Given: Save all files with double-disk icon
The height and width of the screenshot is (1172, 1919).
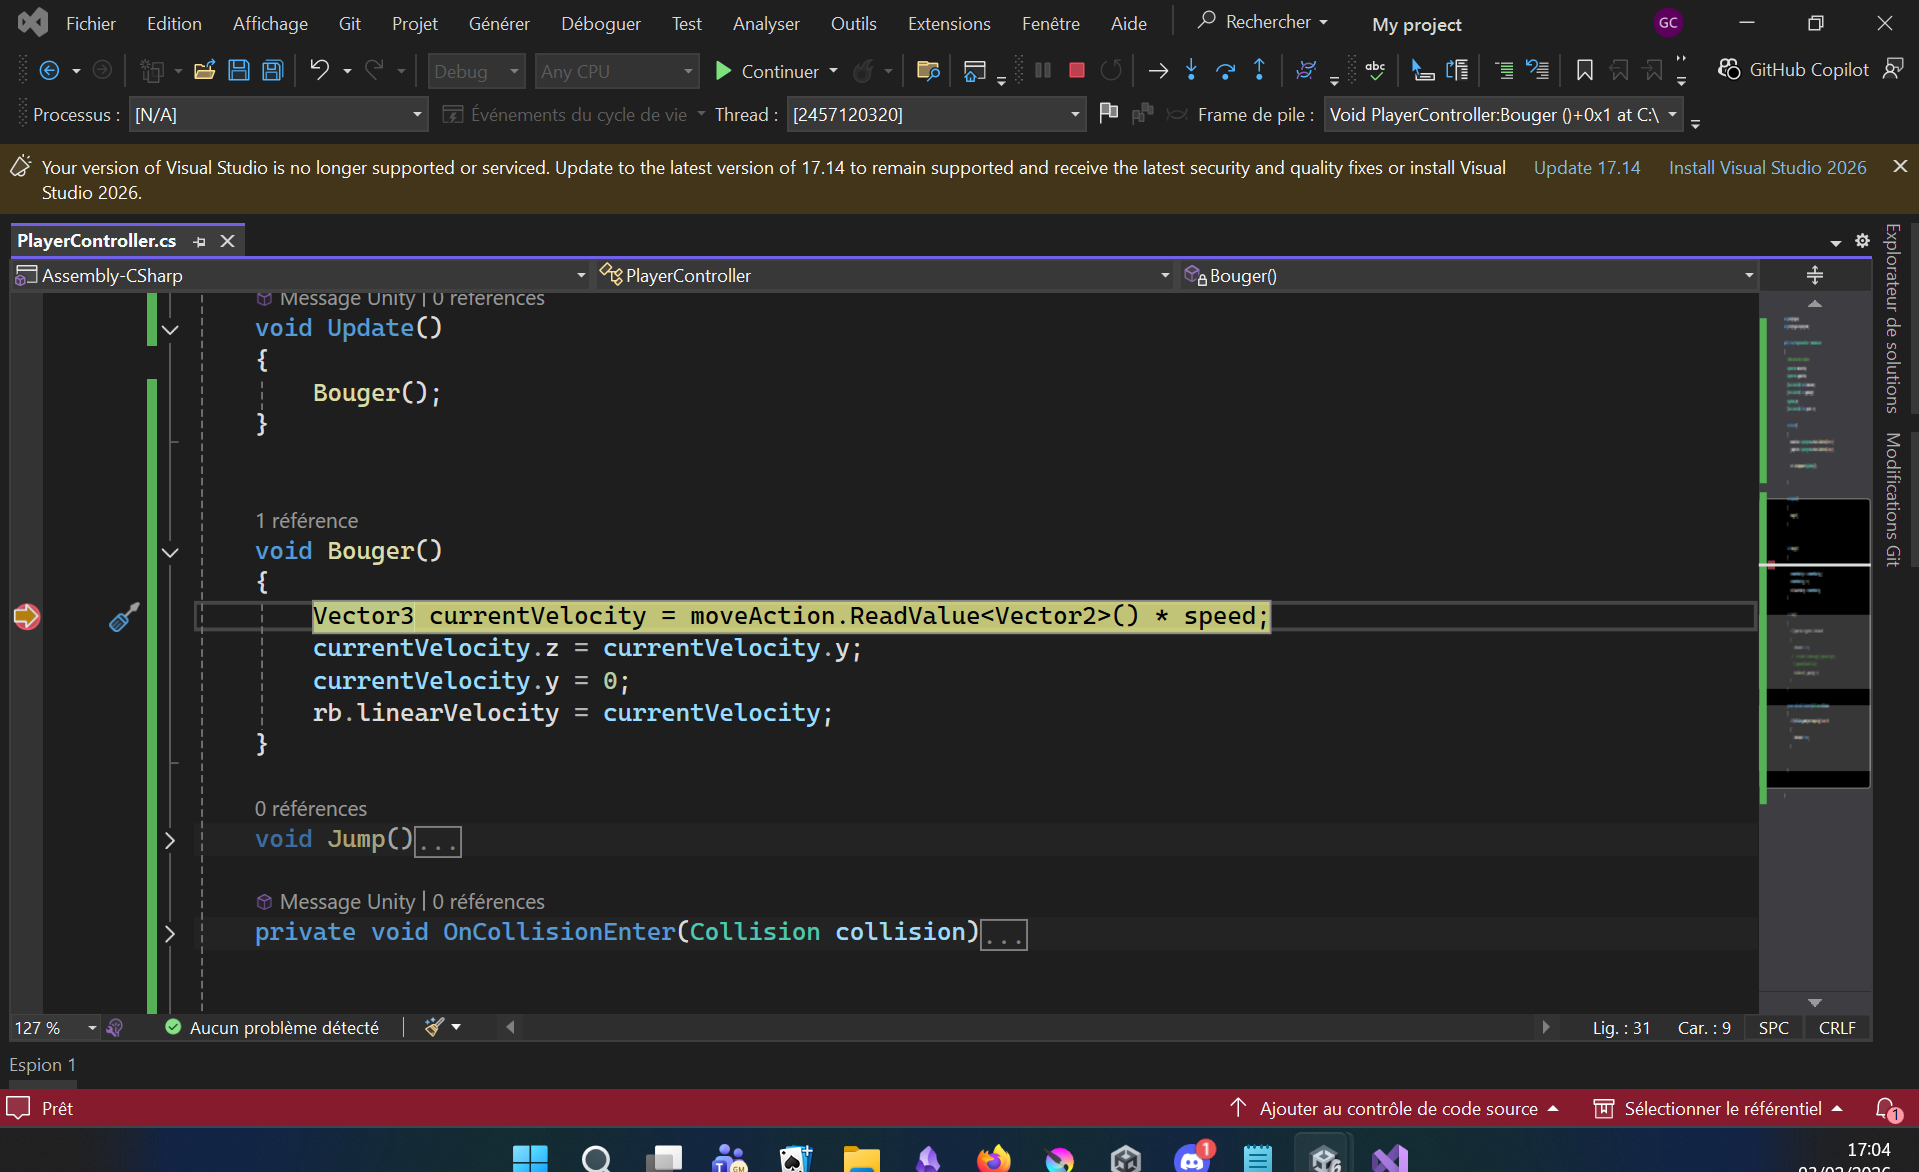Looking at the screenshot, I should [272, 70].
